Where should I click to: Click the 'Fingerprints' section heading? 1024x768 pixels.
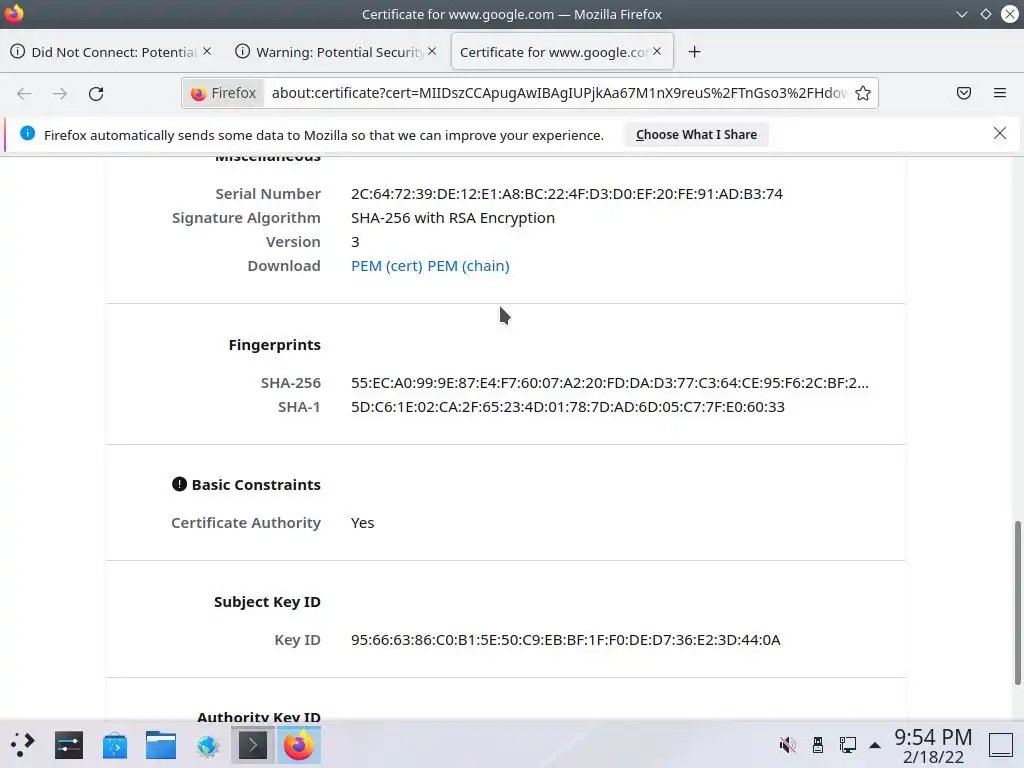(x=274, y=345)
